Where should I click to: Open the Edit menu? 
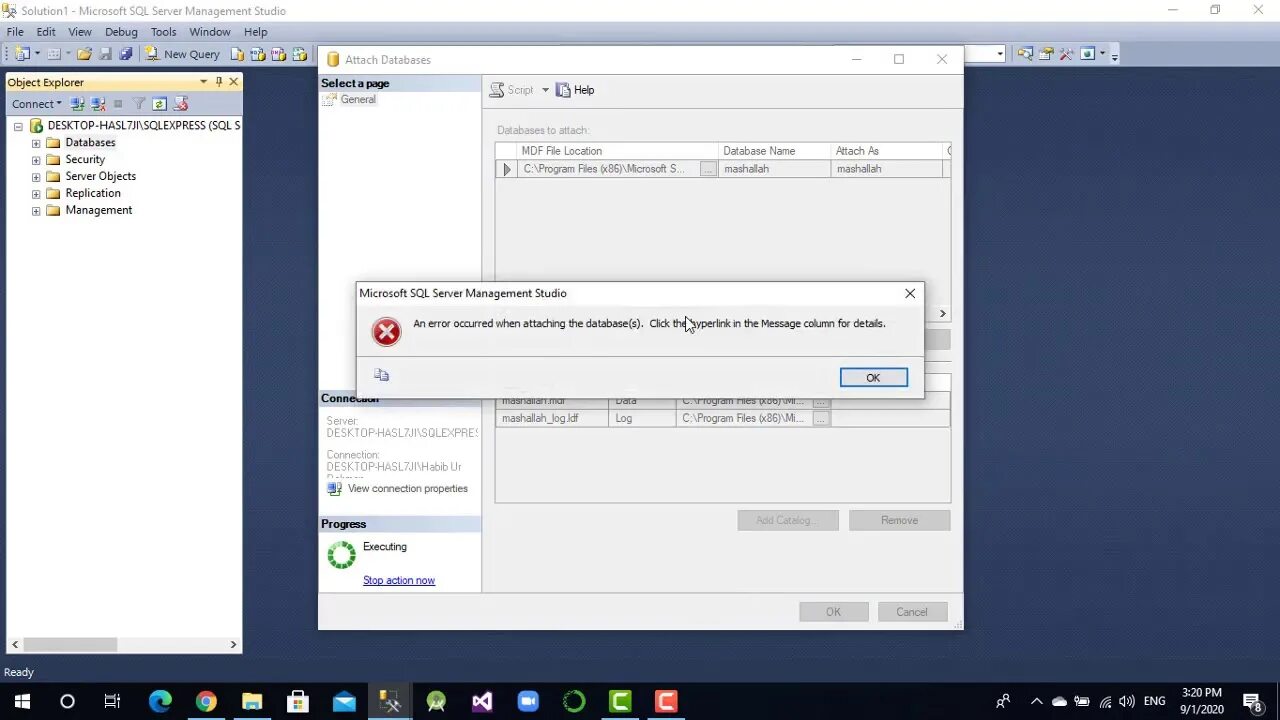coord(46,32)
